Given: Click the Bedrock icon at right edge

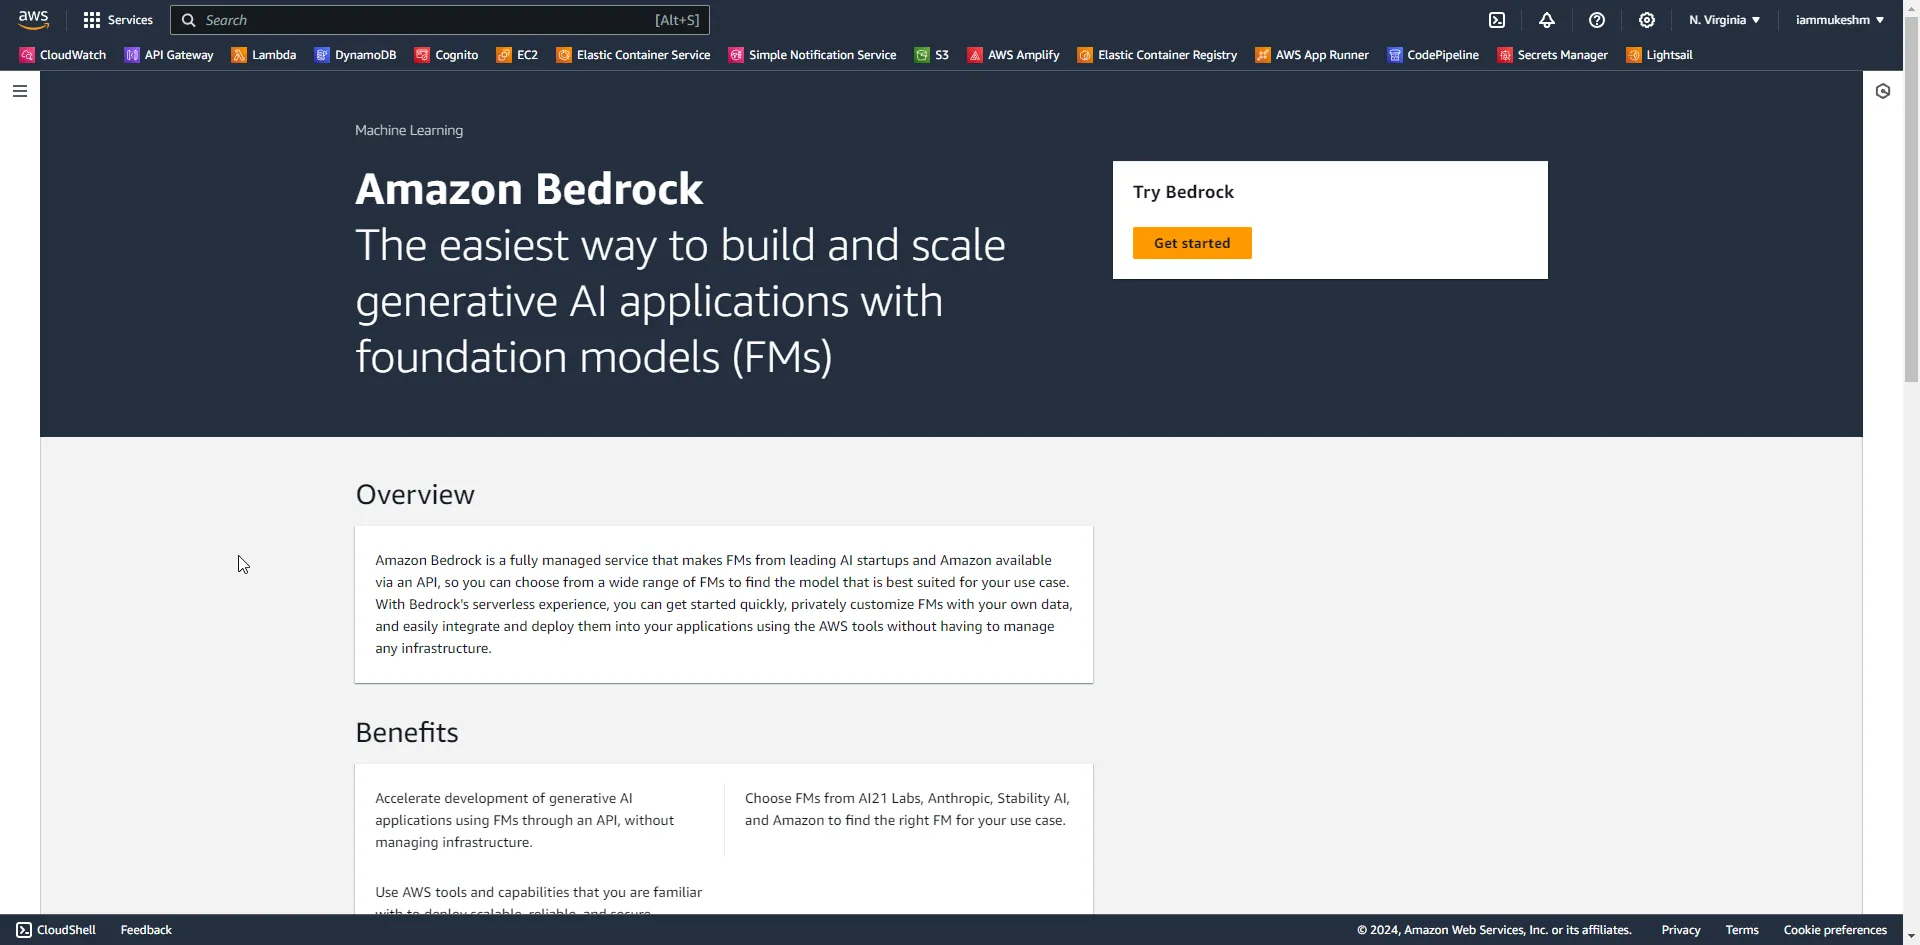Looking at the screenshot, I should tap(1884, 90).
